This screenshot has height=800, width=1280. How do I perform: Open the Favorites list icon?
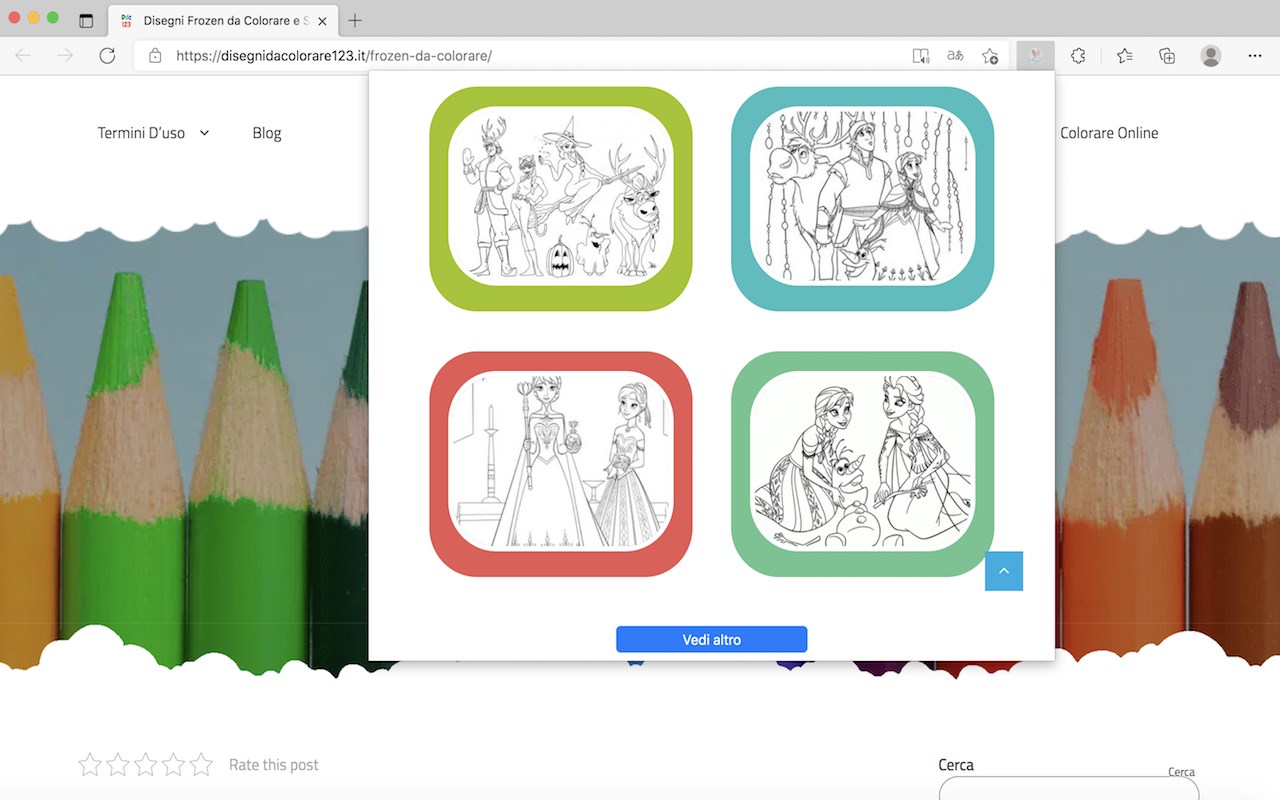(x=1125, y=56)
